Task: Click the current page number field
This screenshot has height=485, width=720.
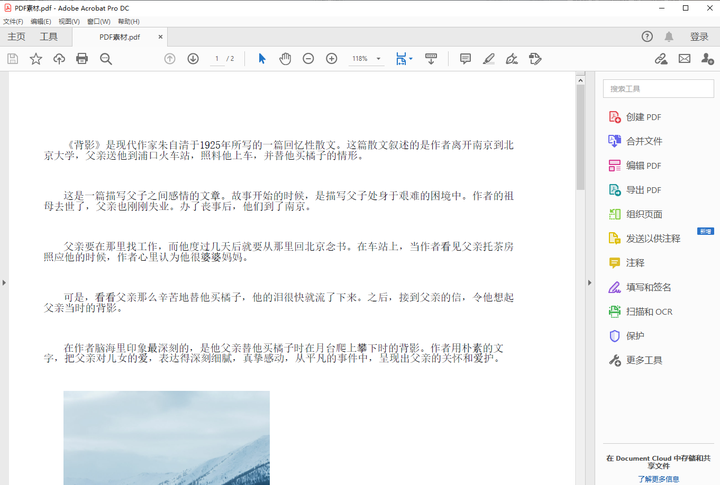Action: 217,59
